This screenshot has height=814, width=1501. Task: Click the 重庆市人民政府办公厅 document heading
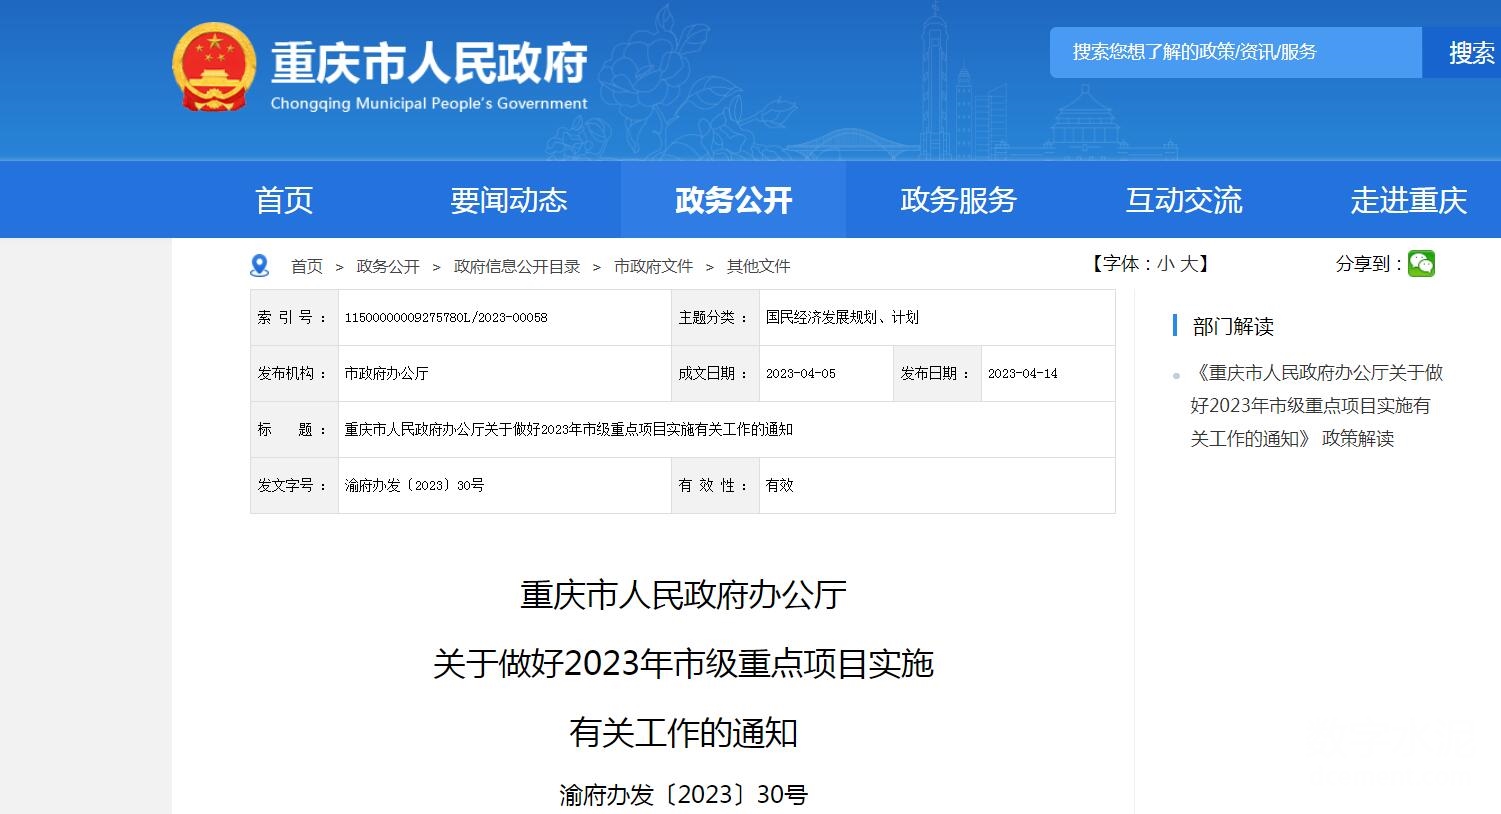click(x=683, y=595)
